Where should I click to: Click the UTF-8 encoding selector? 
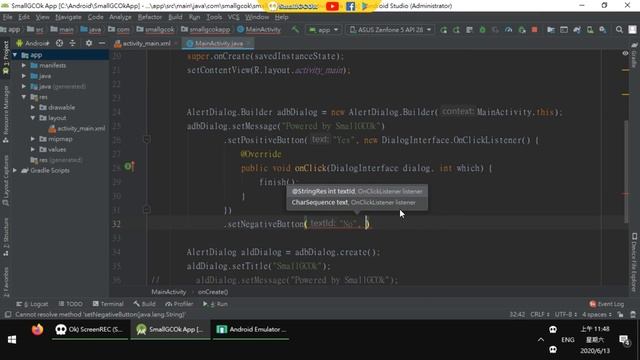point(566,314)
